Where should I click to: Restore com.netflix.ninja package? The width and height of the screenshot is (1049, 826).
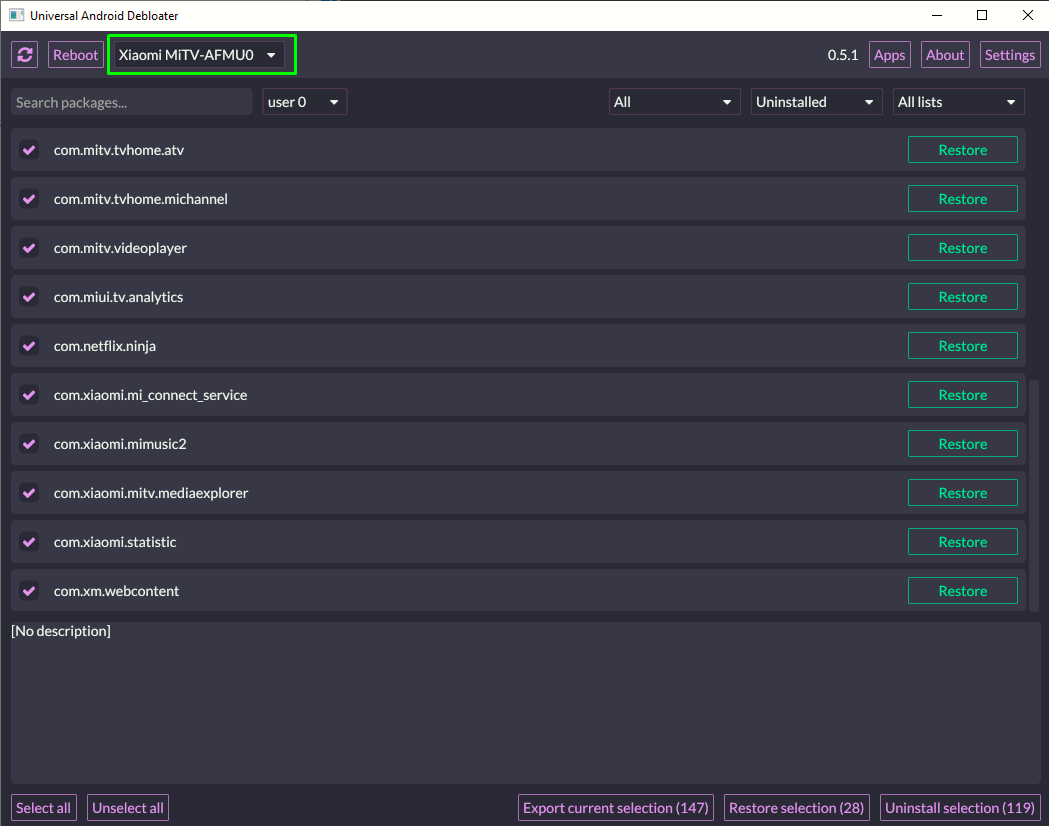click(963, 346)
